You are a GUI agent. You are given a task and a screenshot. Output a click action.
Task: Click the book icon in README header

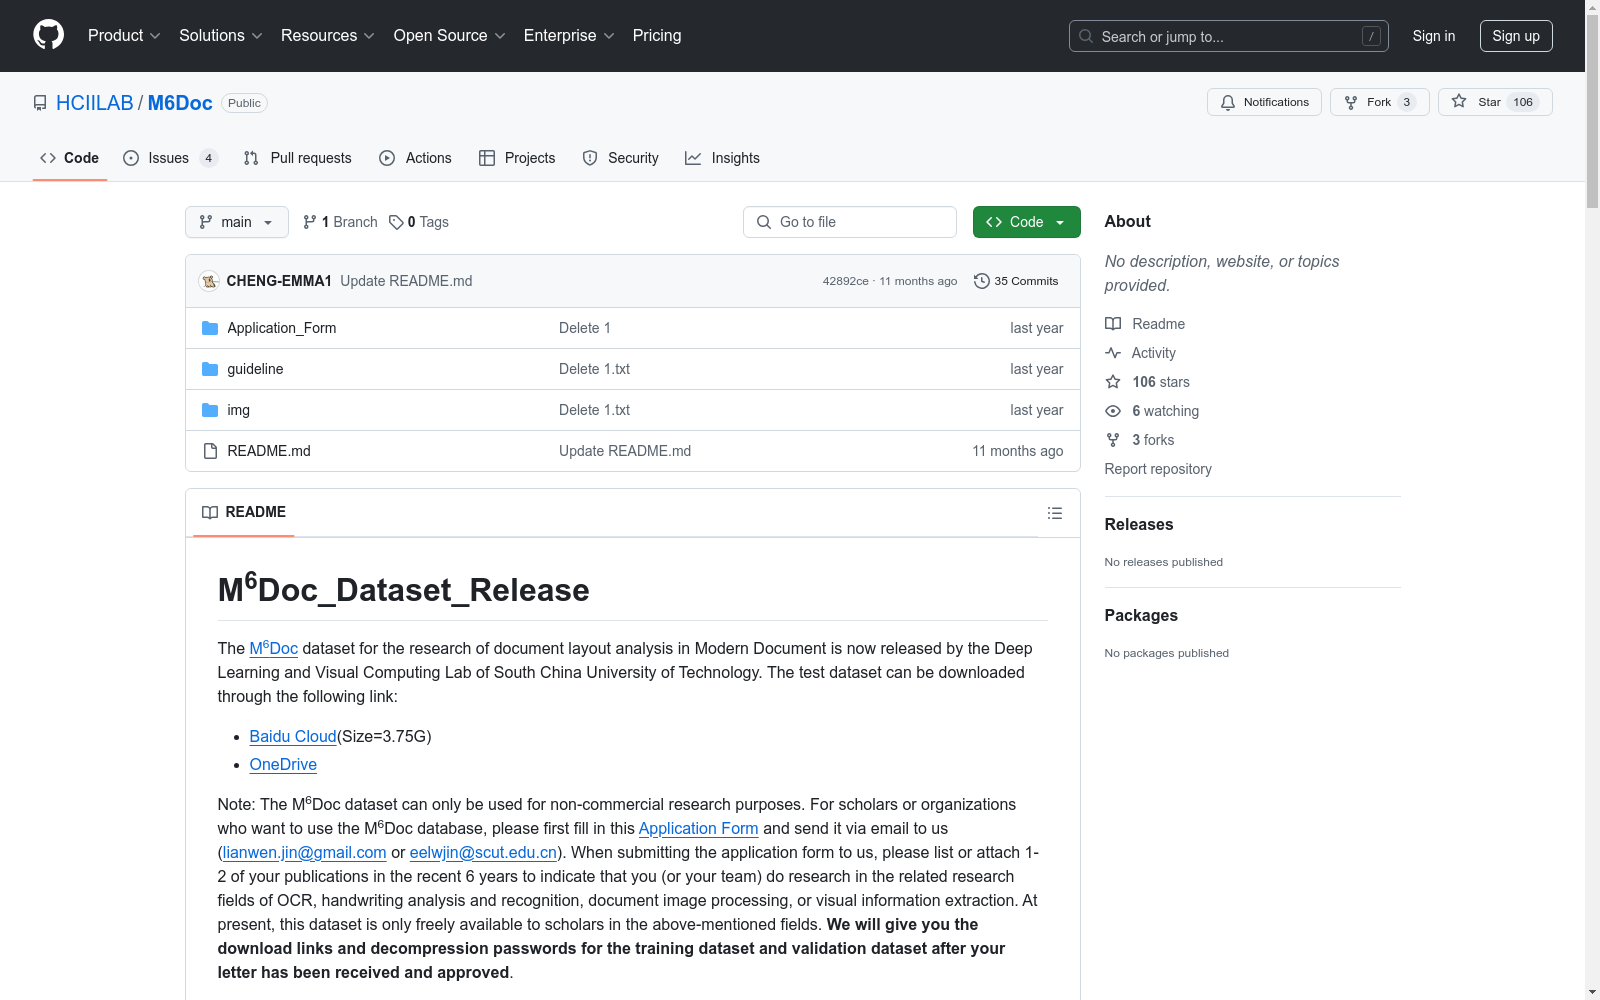[210, 512]
